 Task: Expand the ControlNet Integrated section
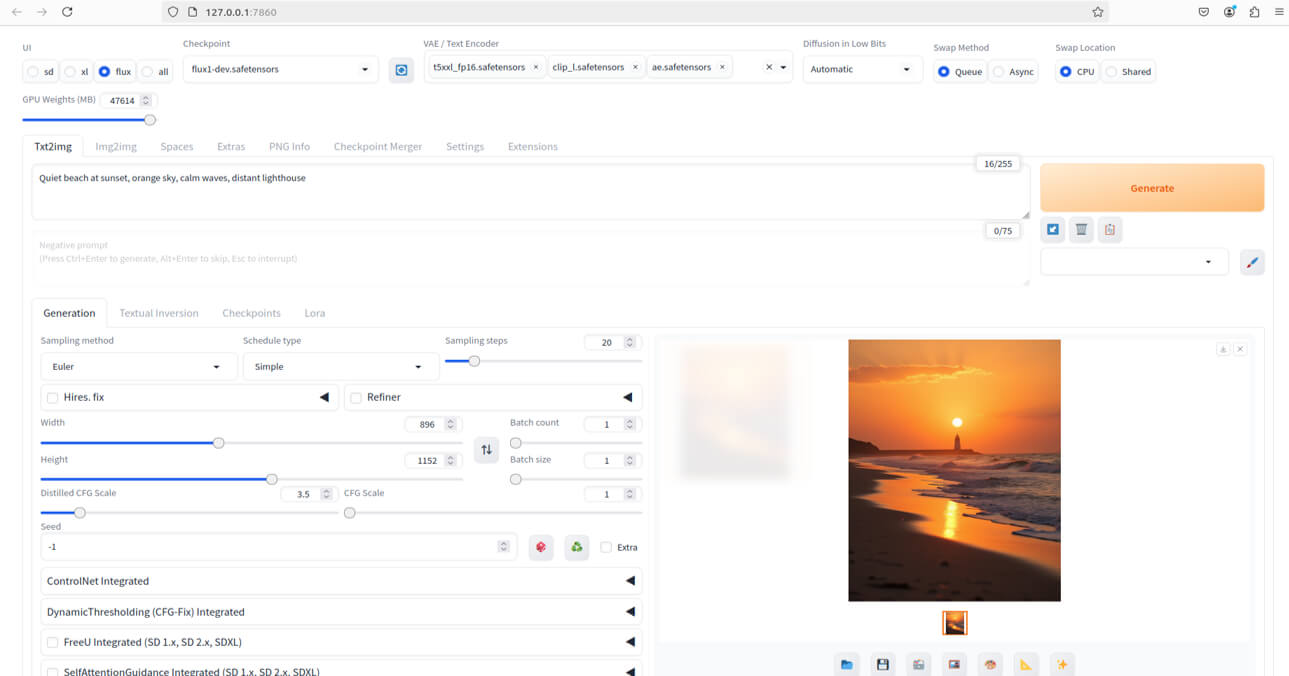pyautogui.click(x=341, y=581)
